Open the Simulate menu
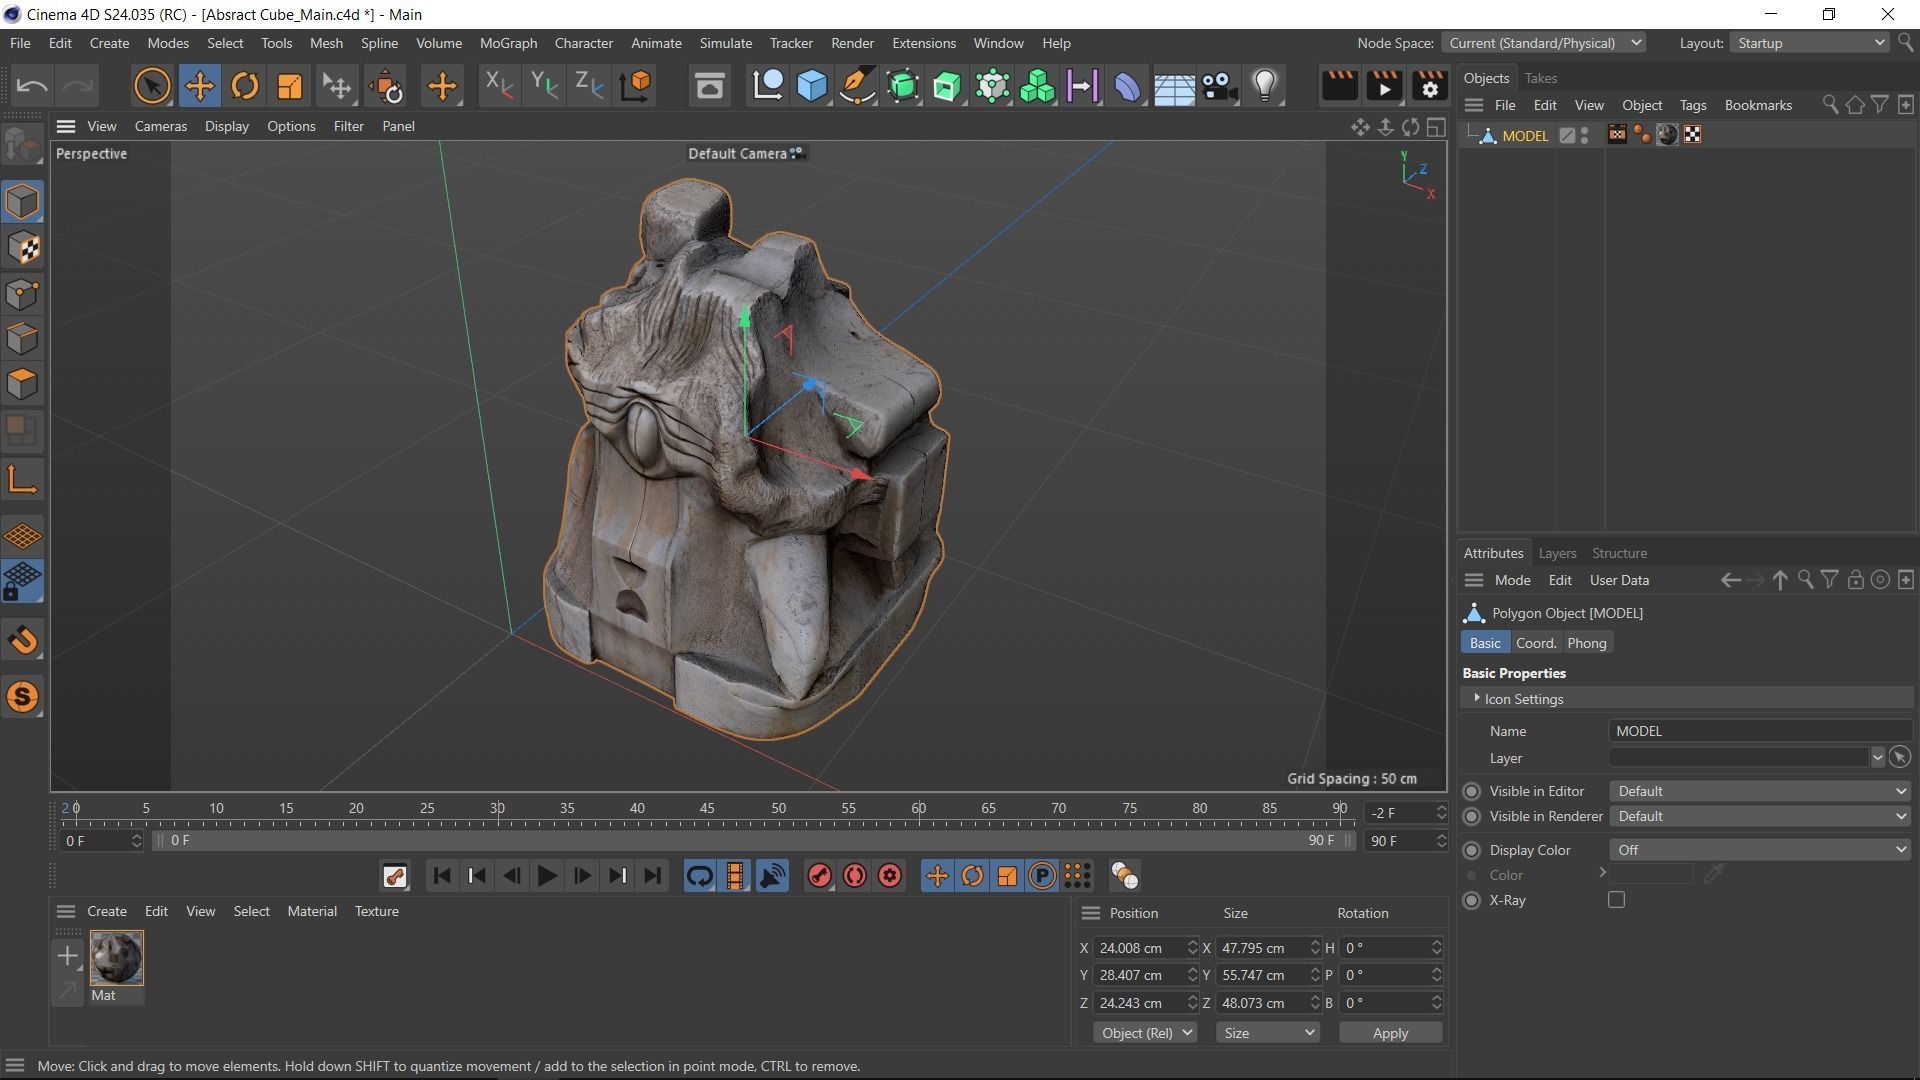 point(725,43)
